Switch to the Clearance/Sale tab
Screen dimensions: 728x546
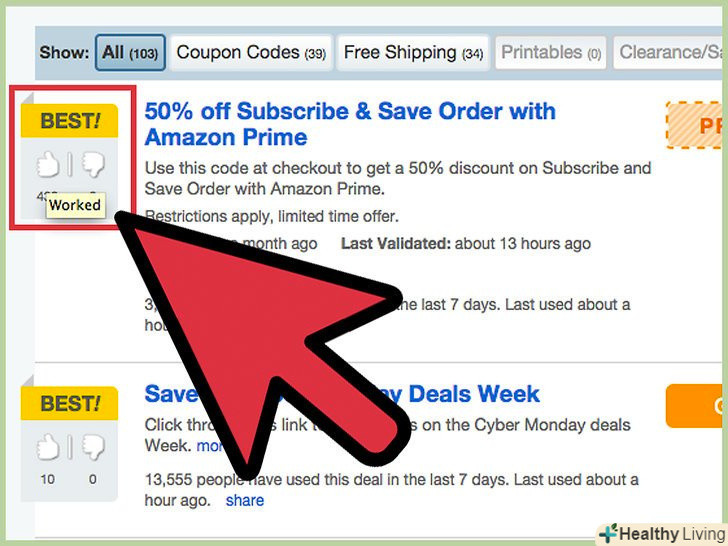click(x=672, y=53)
